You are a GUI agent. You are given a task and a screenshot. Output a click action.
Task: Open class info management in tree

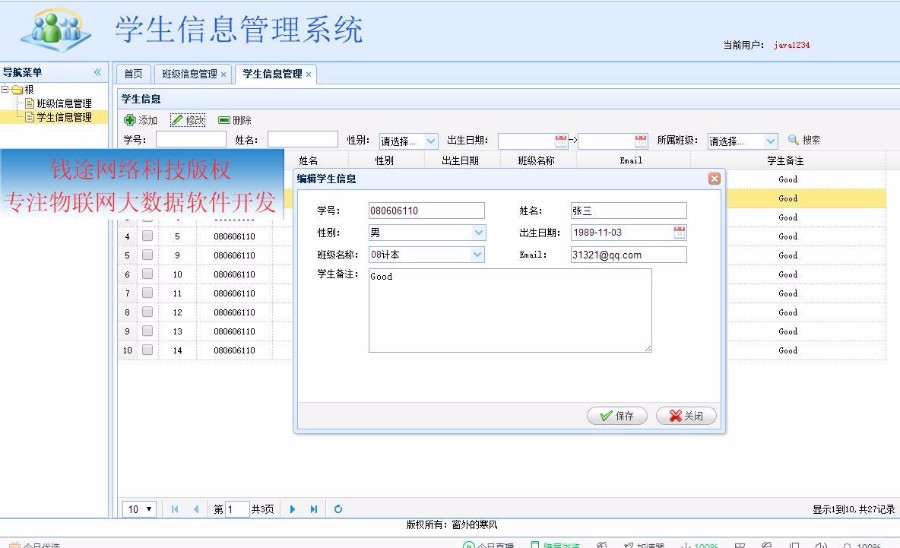pos(64,103)
